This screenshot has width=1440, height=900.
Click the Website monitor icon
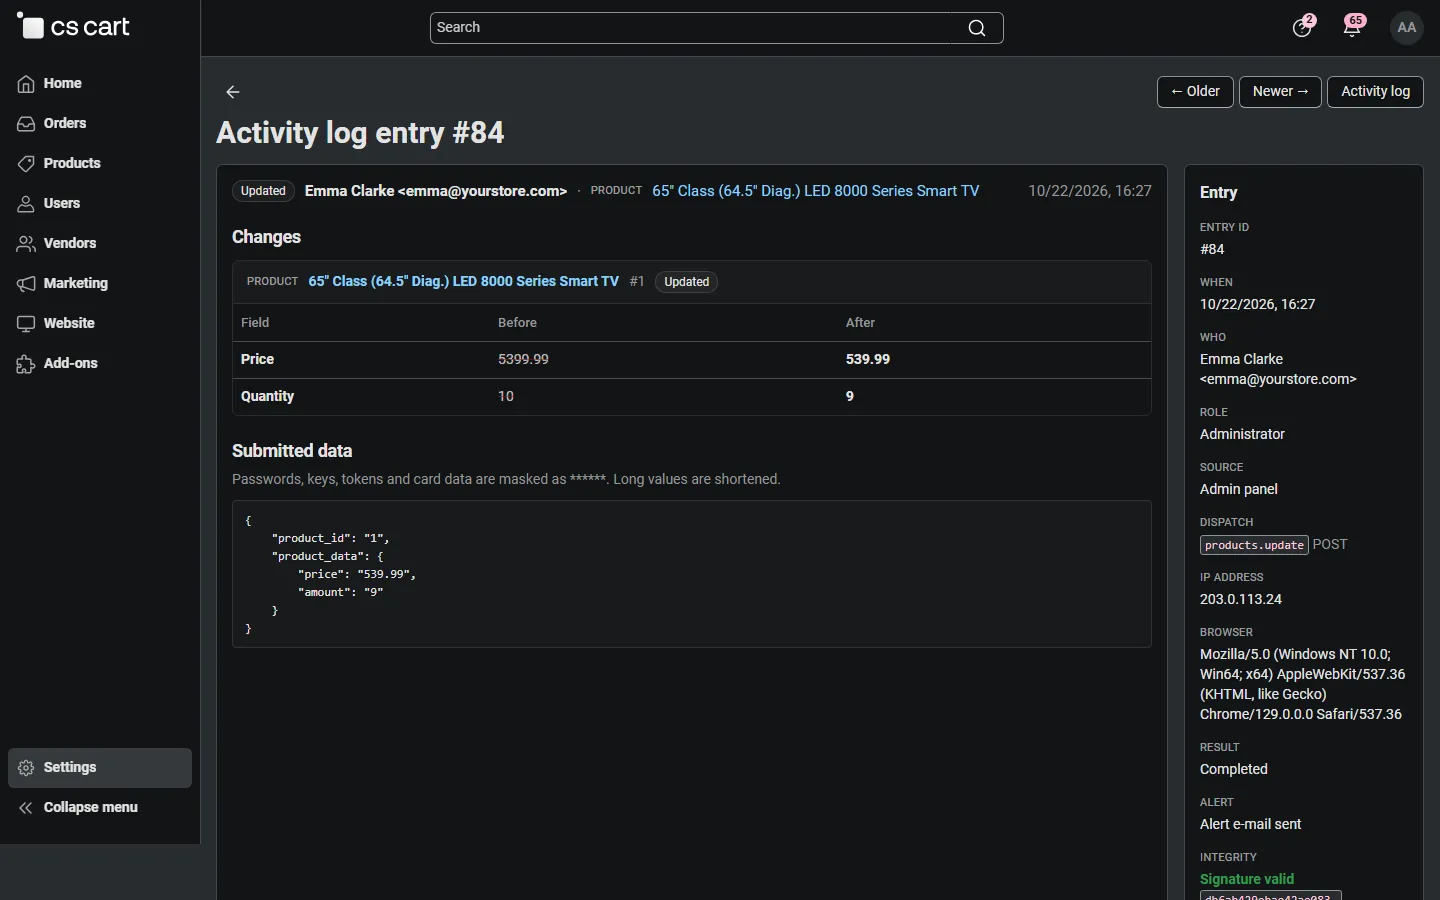pyautogui.click(x=26, y=324)
